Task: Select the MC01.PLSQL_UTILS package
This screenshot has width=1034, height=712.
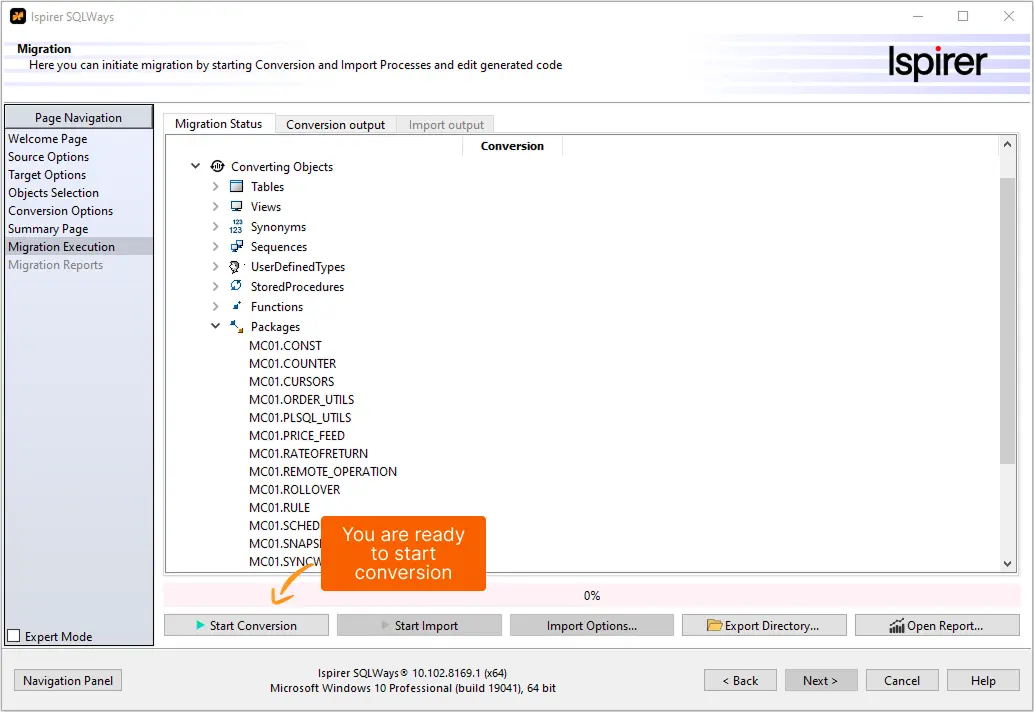Action: click(300, 417)
